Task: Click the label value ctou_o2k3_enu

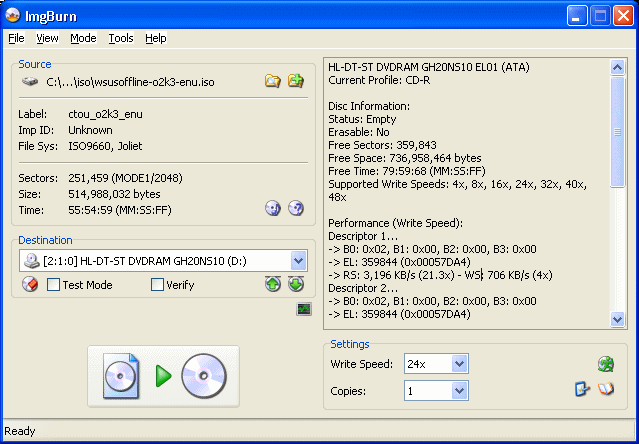Action: pyautogui.click(x=106, y=114)
